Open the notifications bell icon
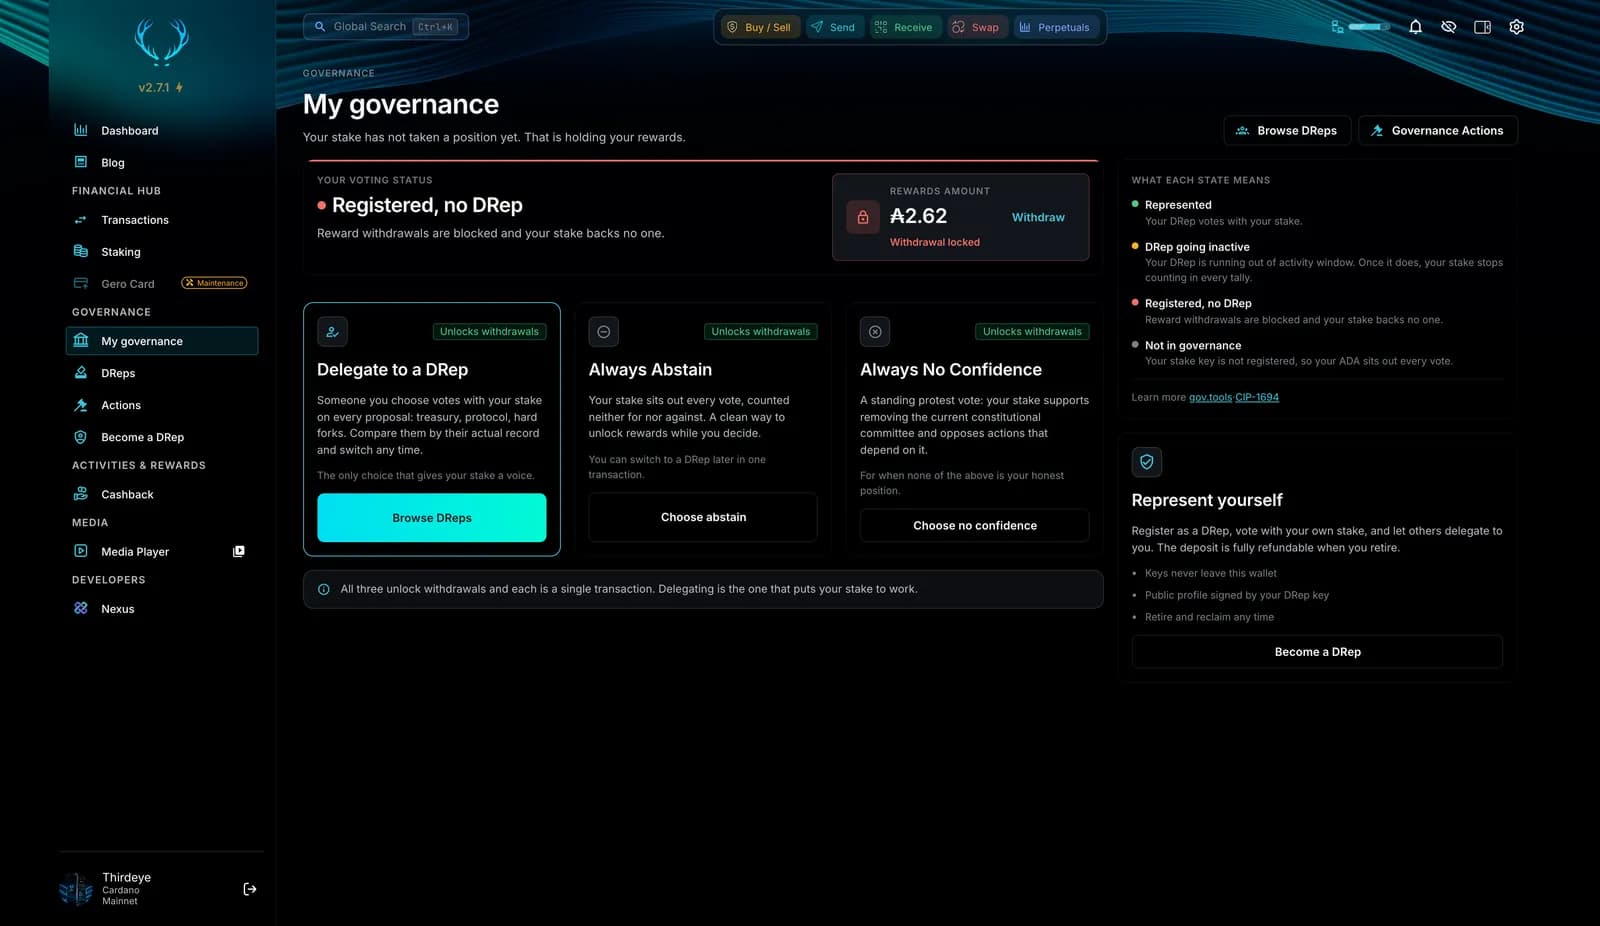Viewport: 1600px width, 926px height. 1415,27
